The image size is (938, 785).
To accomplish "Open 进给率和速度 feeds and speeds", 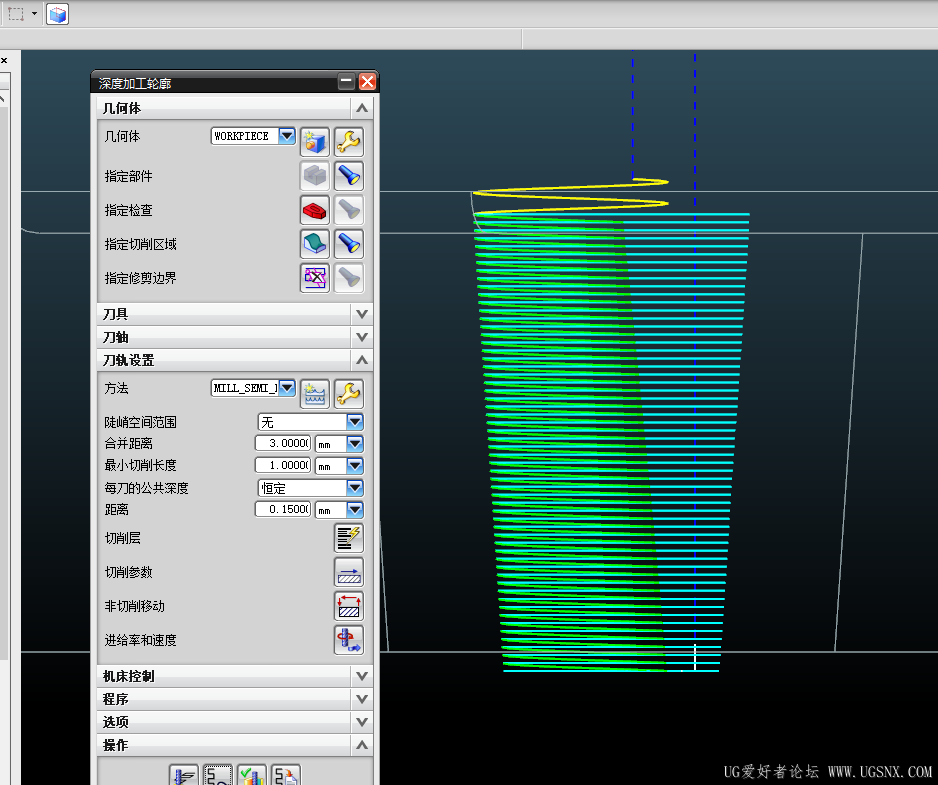I will tap(348, 640).
